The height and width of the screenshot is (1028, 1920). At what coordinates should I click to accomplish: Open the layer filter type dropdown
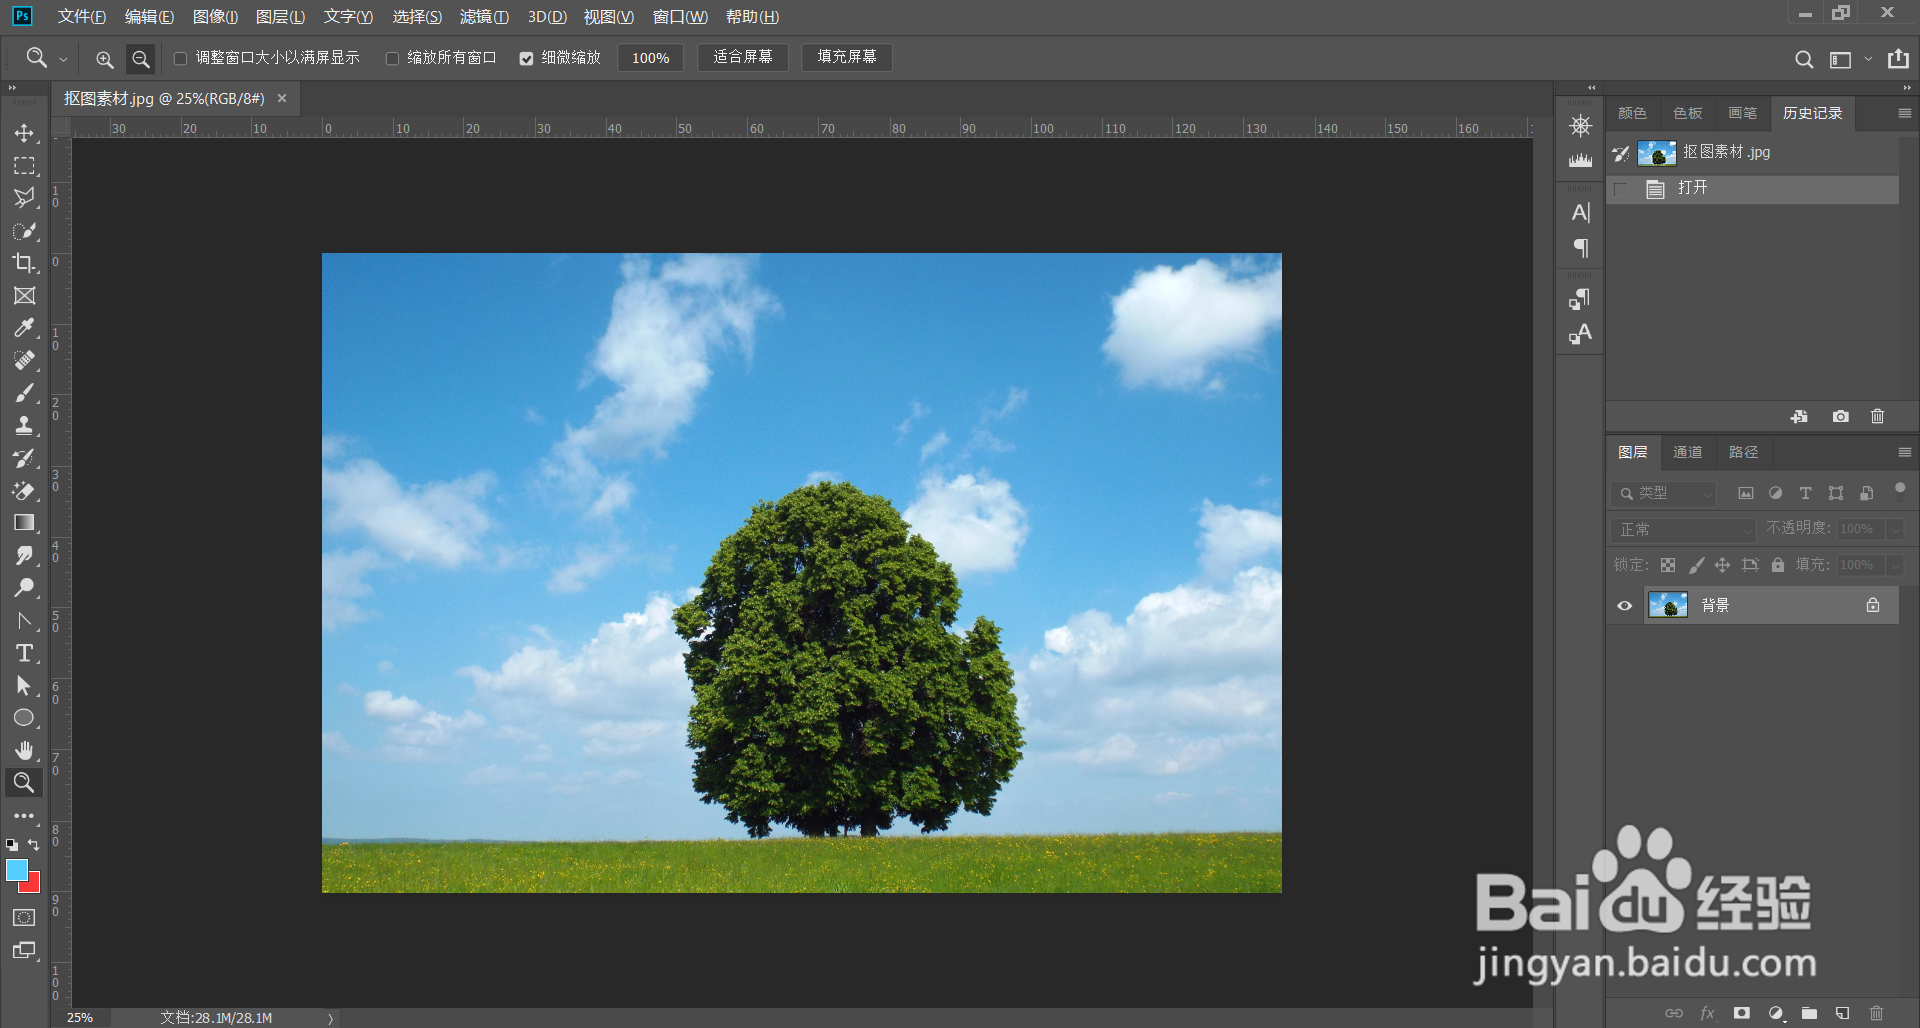[x=1663, y=493]
